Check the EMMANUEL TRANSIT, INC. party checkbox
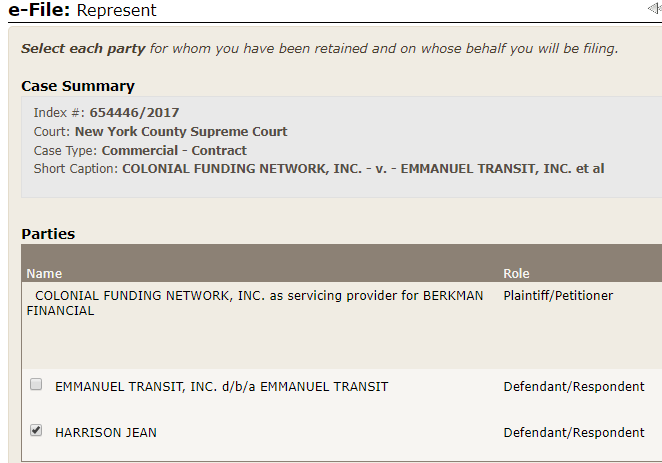This screenshot has height=463, width=662. click(36, 385)
